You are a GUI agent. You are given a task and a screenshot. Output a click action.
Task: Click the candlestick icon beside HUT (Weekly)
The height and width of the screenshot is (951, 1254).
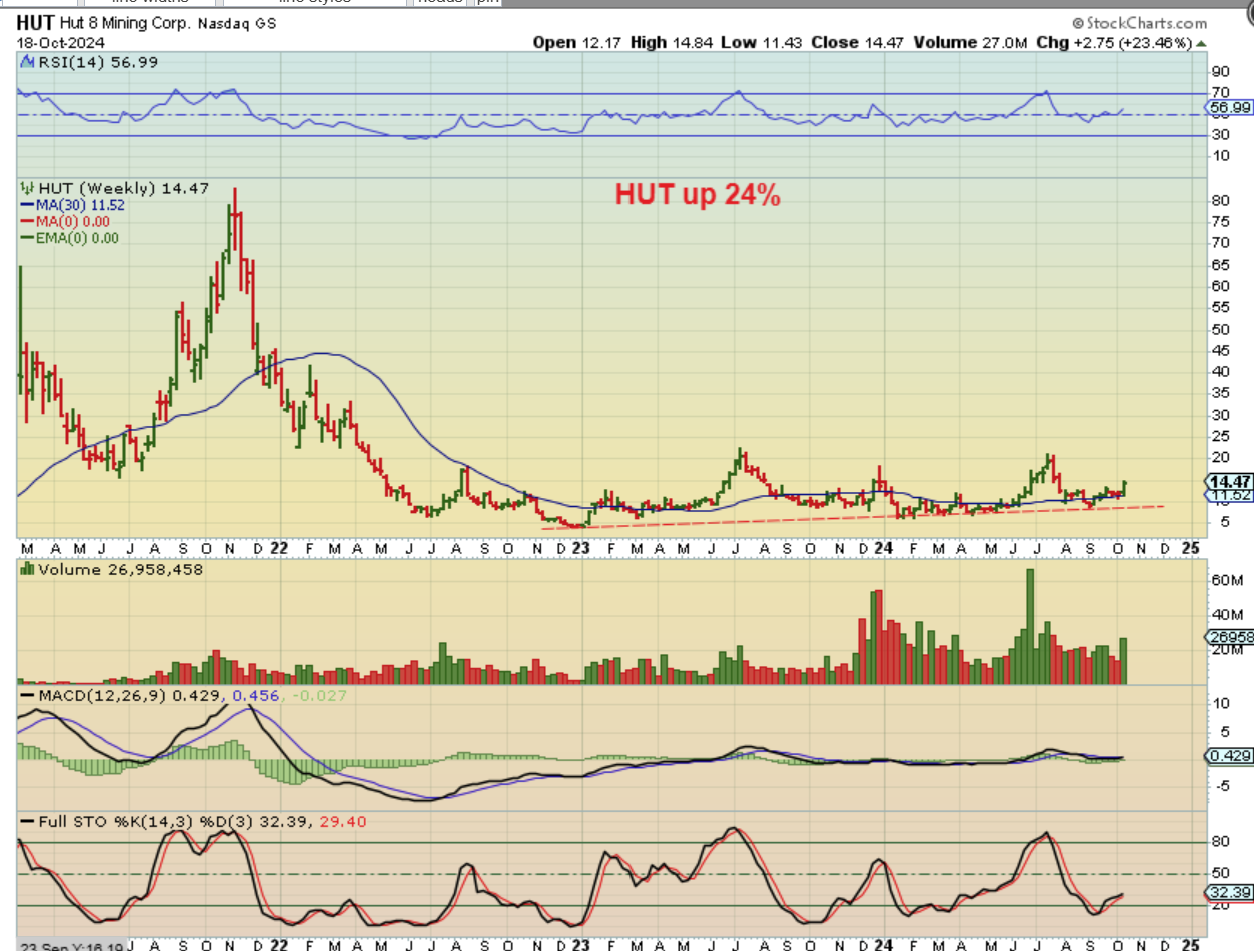coord(26,187)
